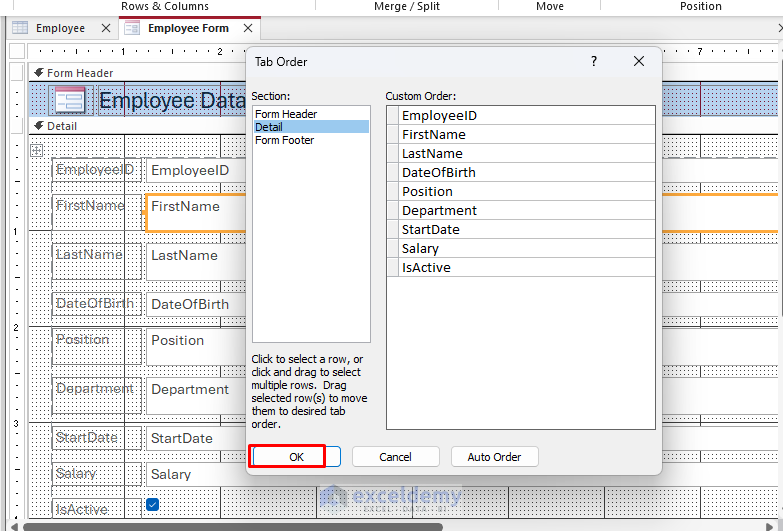Select the Salary text box on form

[x=196, y=474]
